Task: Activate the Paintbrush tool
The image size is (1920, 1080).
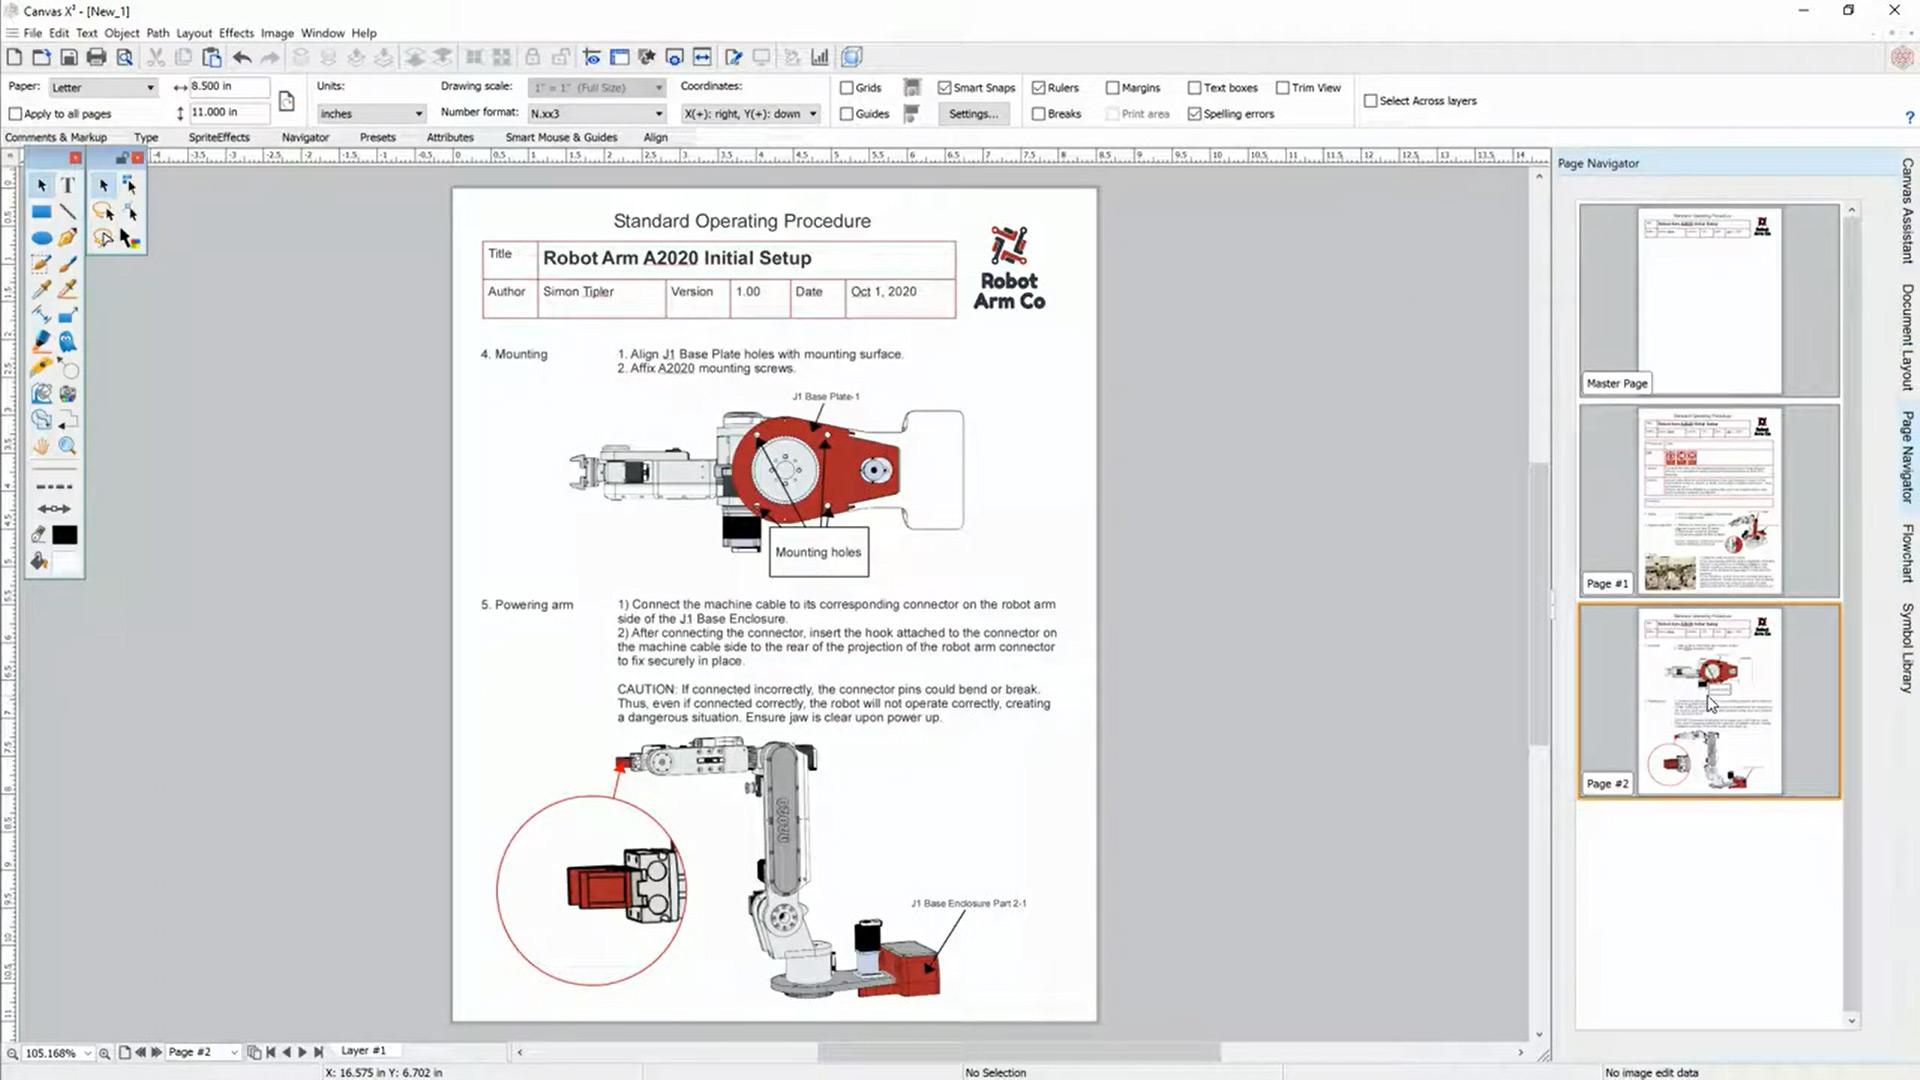Action: (67, 263)
